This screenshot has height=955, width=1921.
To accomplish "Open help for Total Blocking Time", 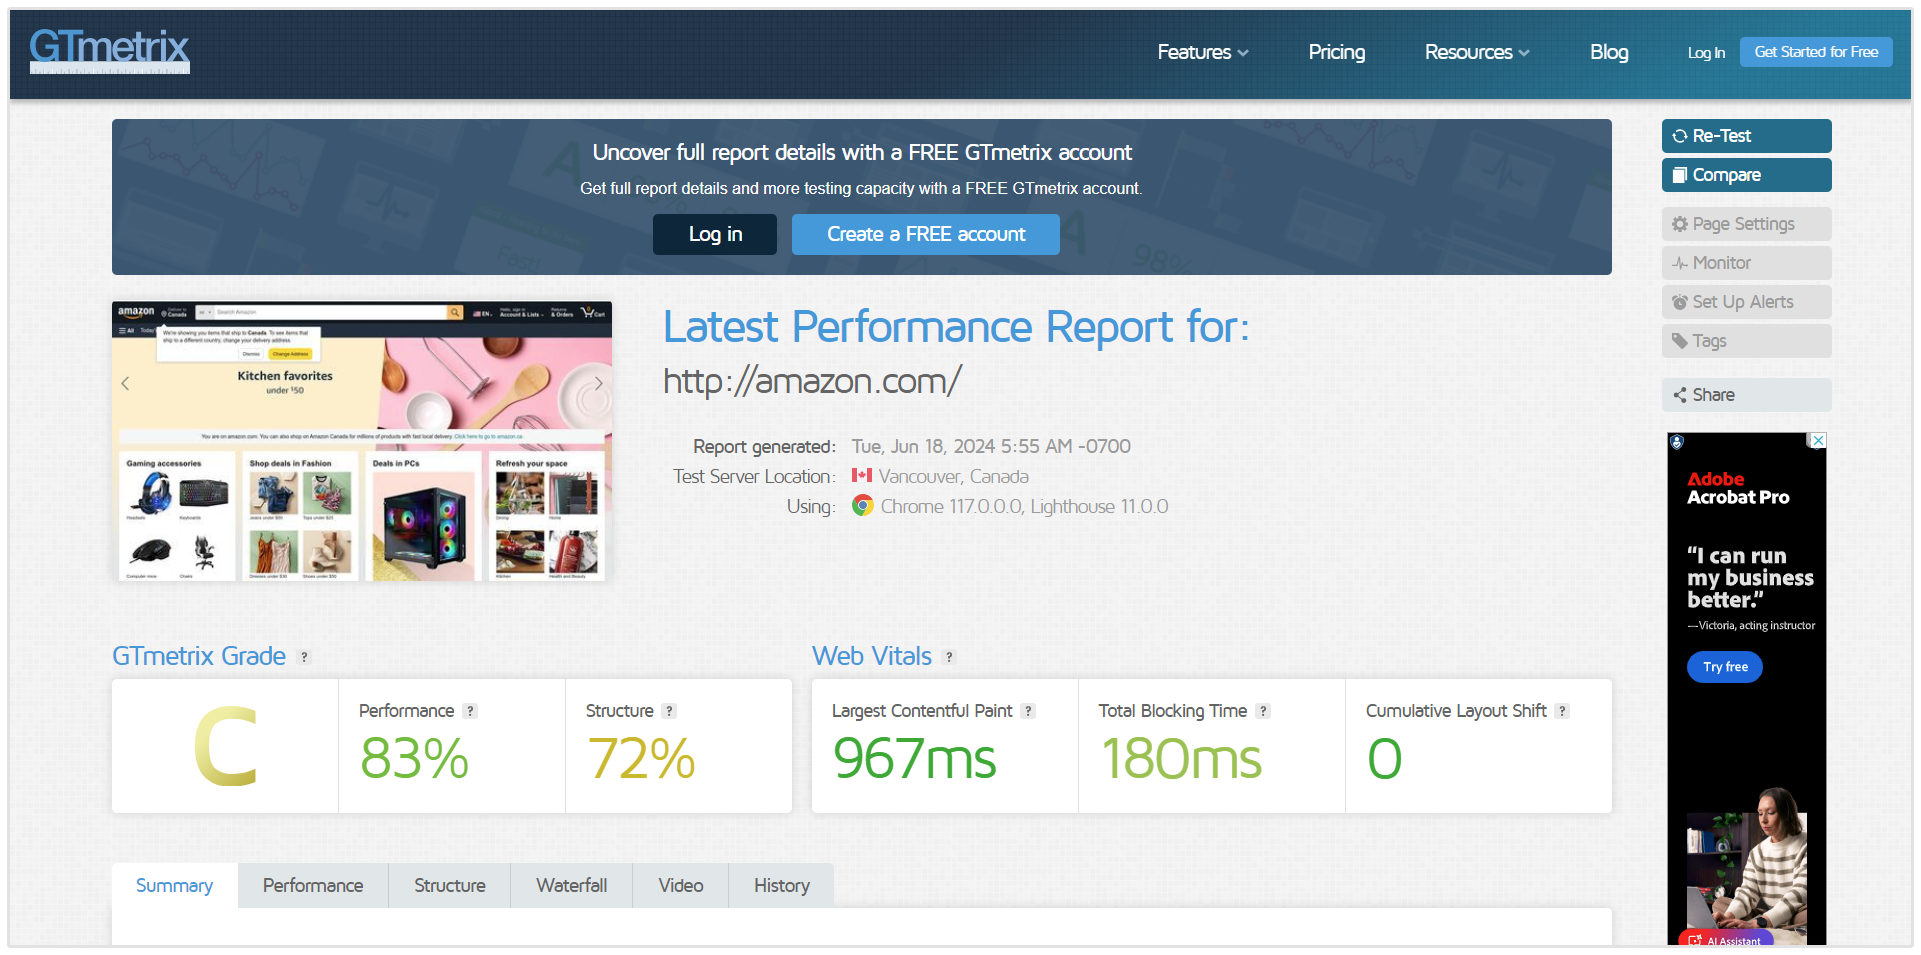I will (1263, 711).
